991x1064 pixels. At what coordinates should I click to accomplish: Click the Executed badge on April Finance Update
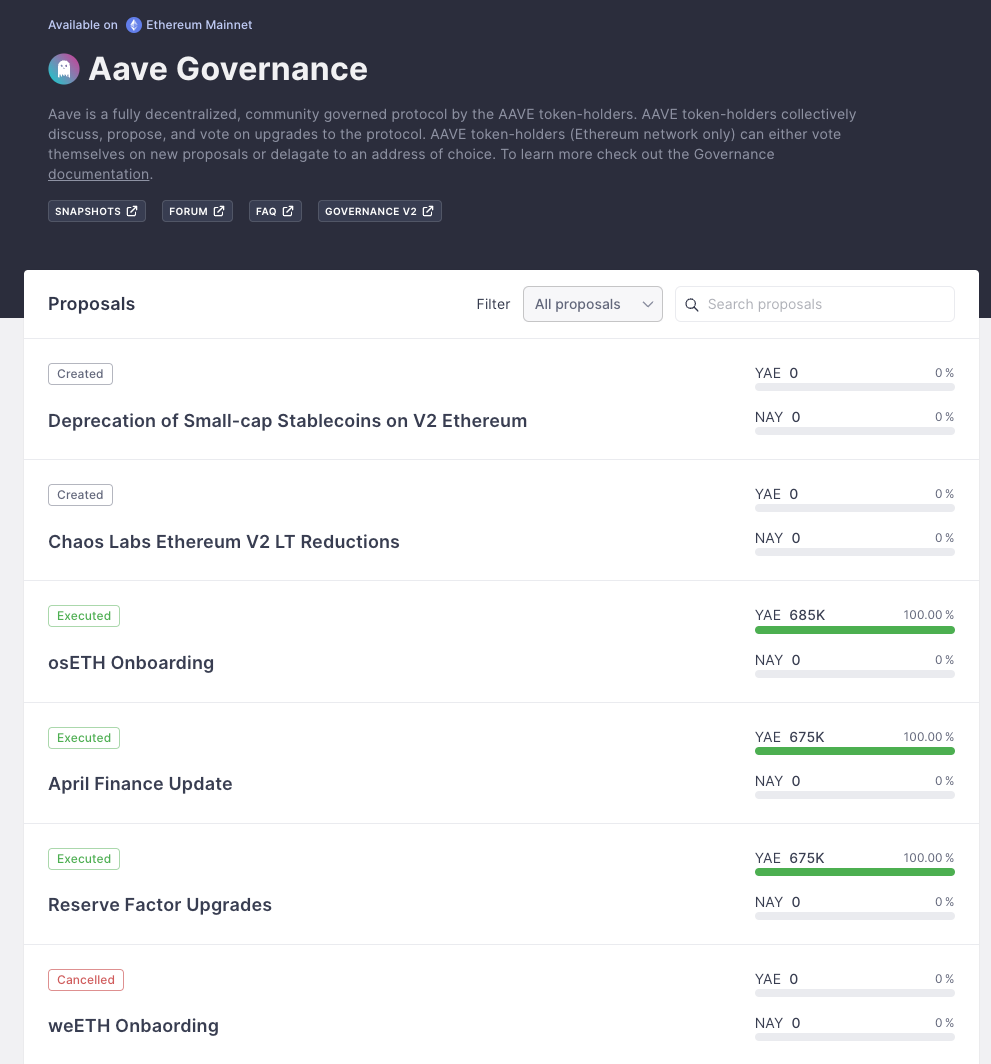[x=83, y=738]
